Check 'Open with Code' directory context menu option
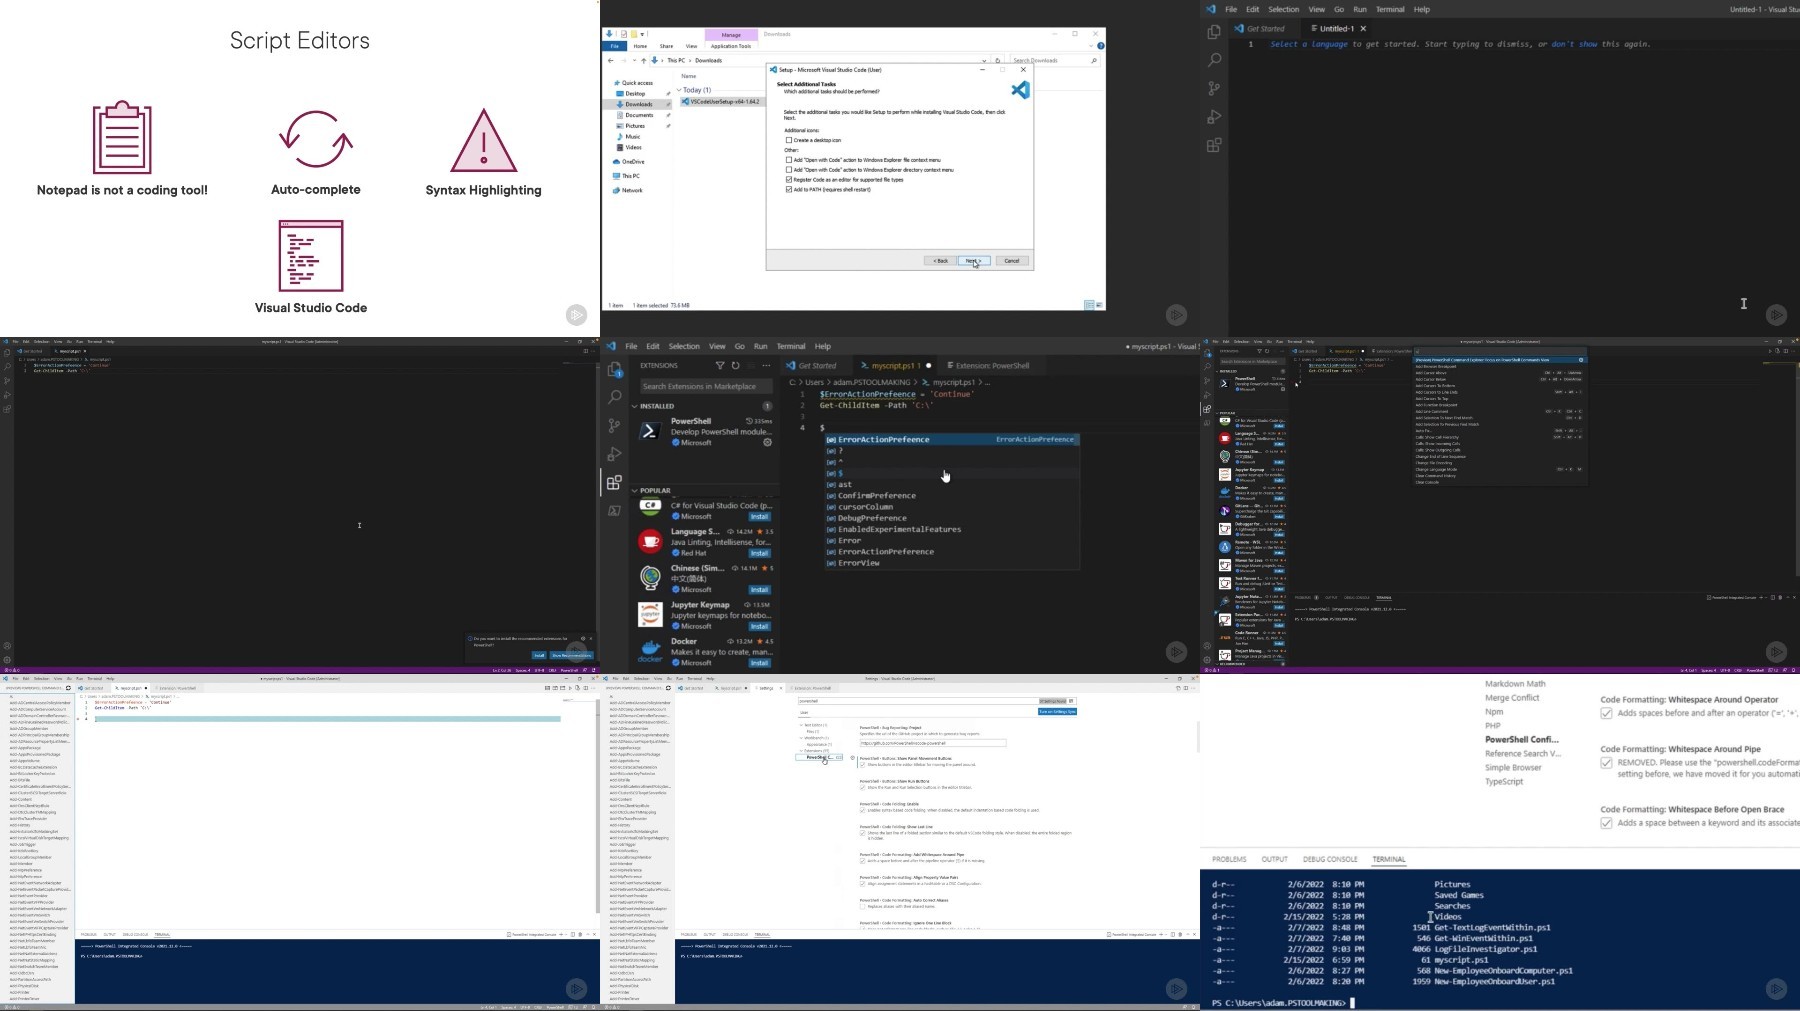Viewport: 1800px width, 1011px height. click(789, 170)
